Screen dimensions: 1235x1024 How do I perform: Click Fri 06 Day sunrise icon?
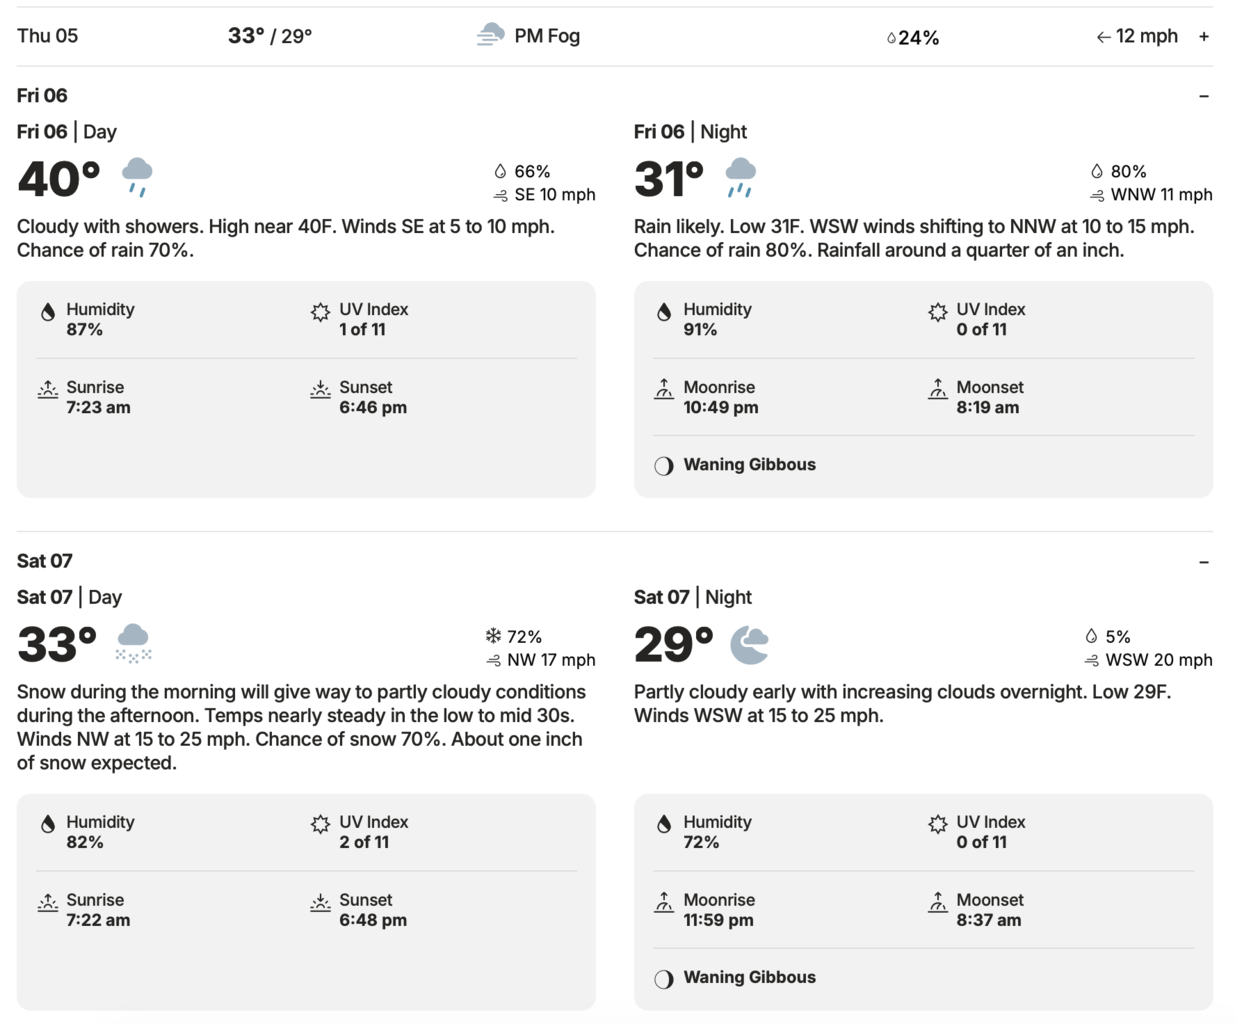click(48, 389)
